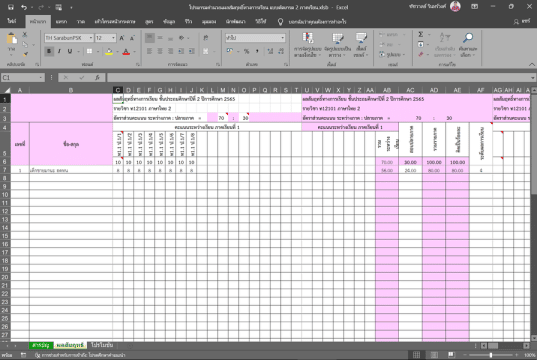
Task: Toggle Bottom Align for cell
Action: [x=170, y=38]
